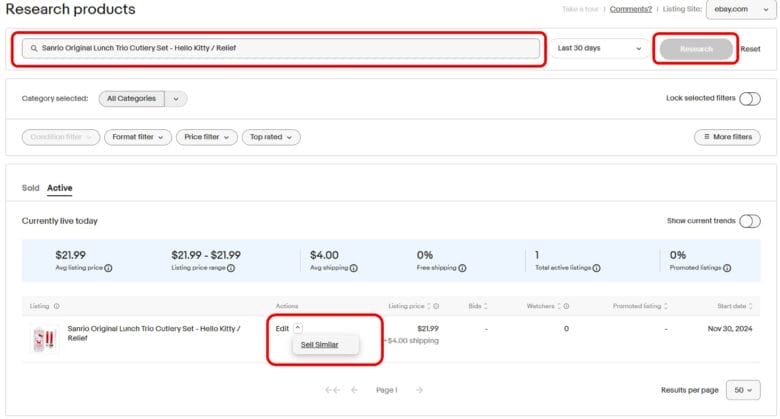Viewport: 780px width, 419px height.
Task: Click the Take a tour link
Action: (x=580, y=9)
